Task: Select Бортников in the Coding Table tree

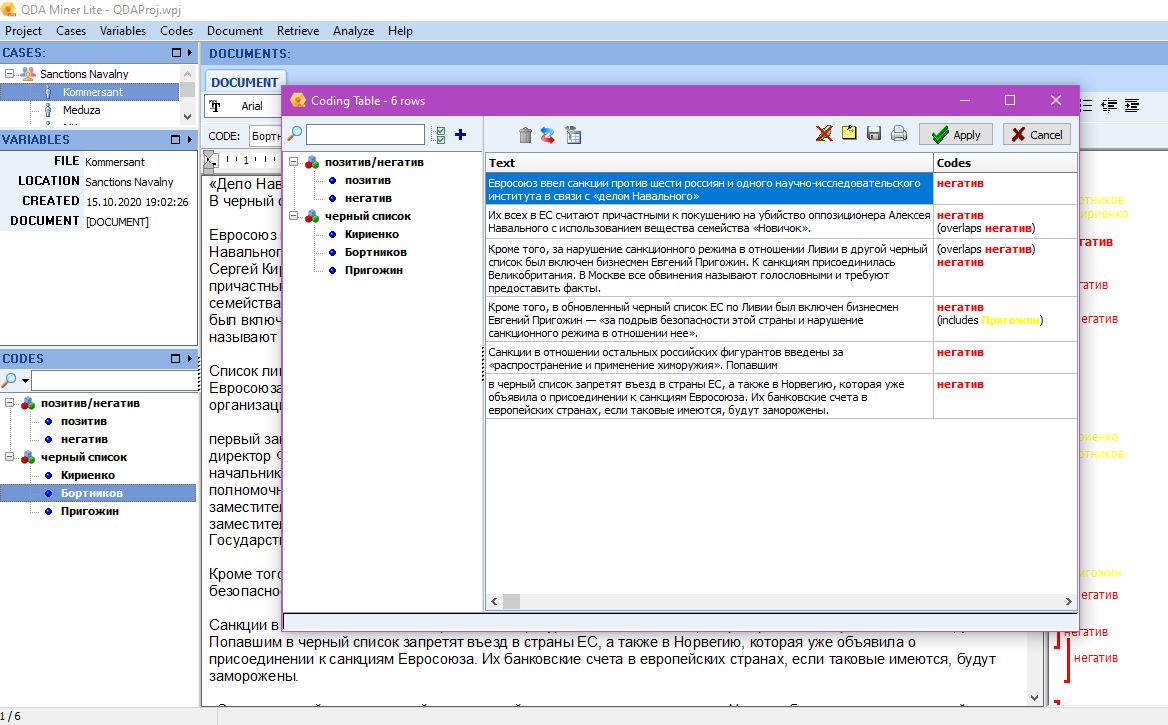Action: [x=375, y=252]
